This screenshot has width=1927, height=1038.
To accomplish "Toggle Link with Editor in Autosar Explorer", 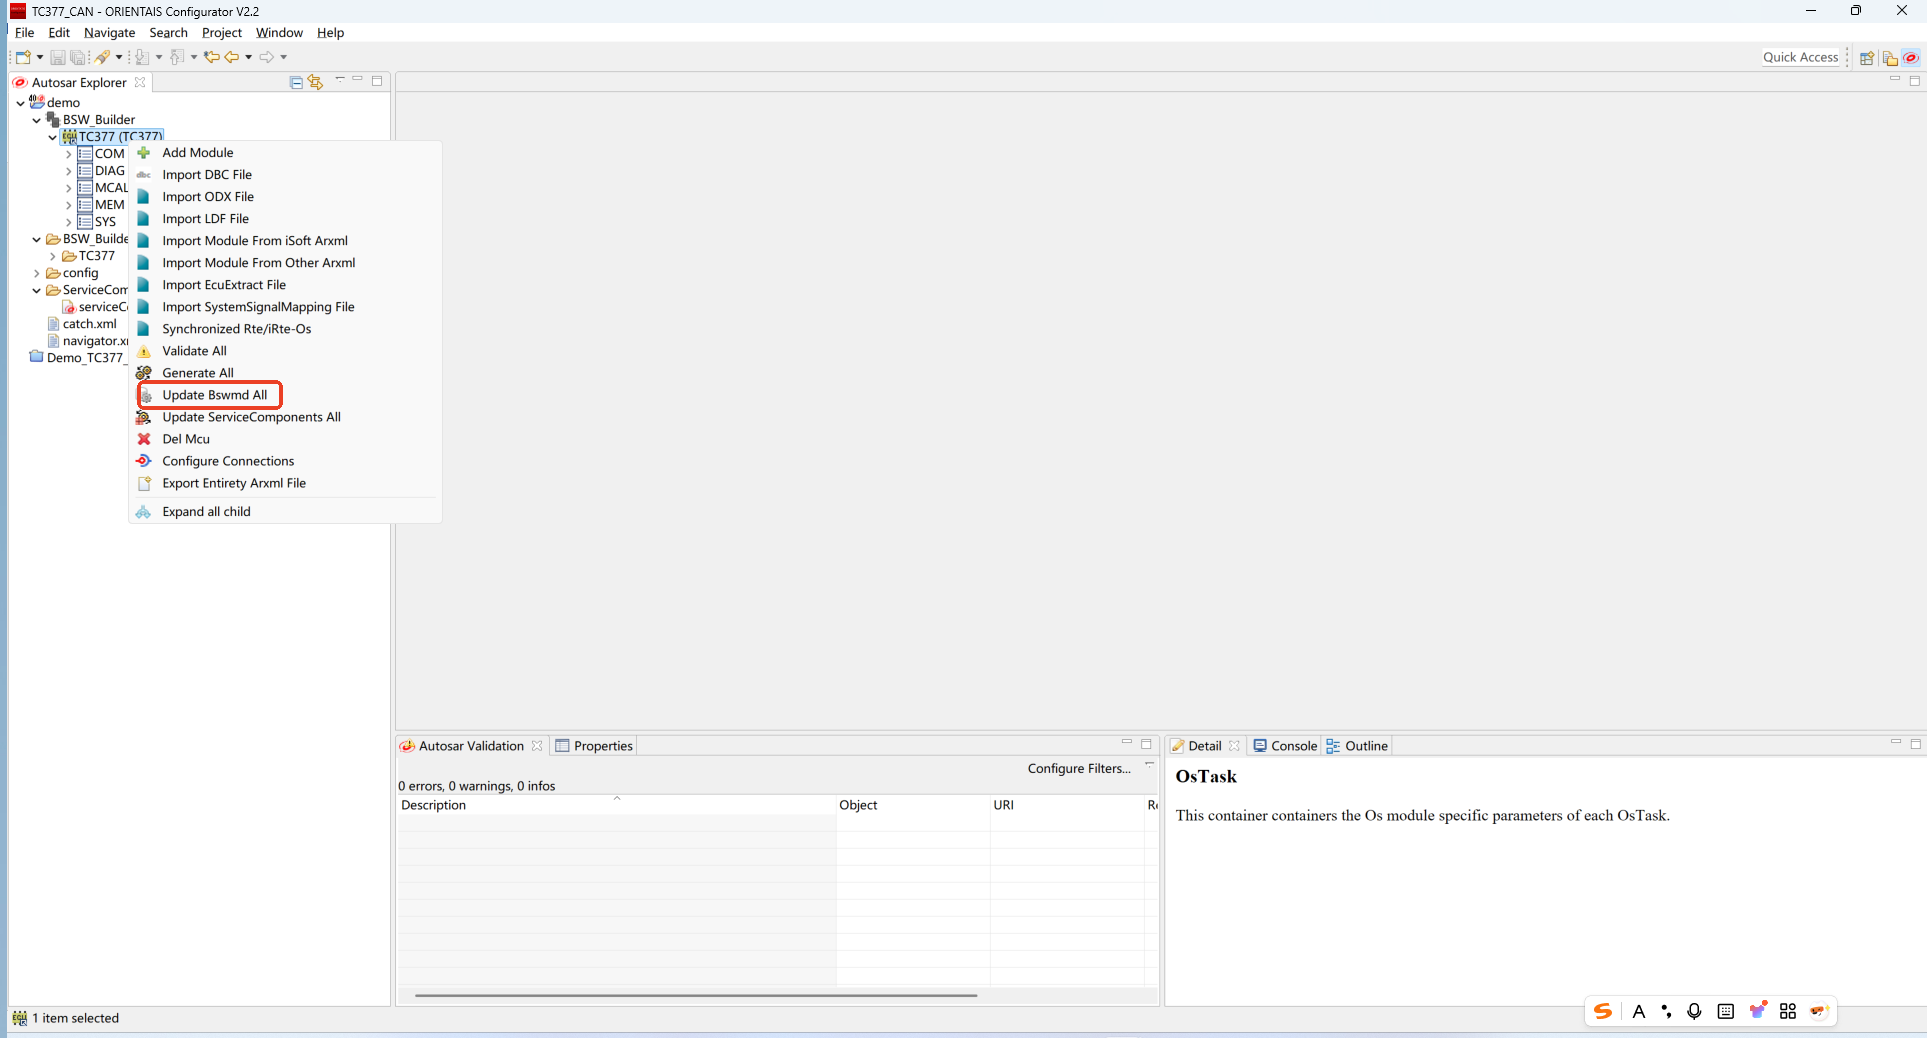I will click(x=316, y=82).
